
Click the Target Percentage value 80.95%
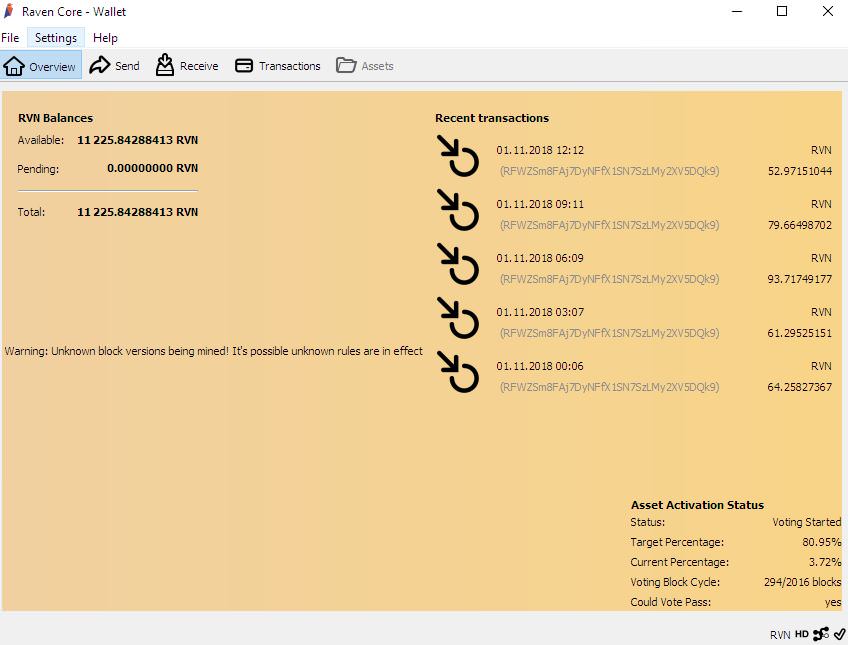[822, 542]
